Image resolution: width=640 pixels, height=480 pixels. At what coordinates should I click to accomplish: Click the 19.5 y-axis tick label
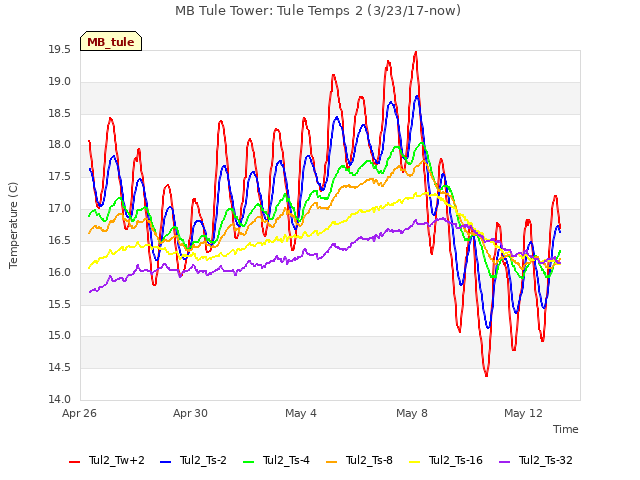click(x=60, y=50)
